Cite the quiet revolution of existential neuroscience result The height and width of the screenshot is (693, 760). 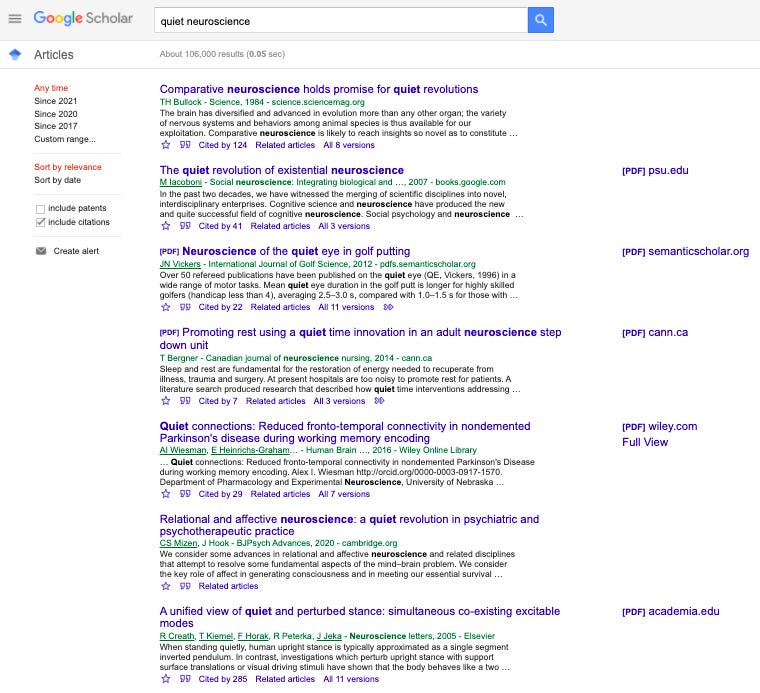185,226
